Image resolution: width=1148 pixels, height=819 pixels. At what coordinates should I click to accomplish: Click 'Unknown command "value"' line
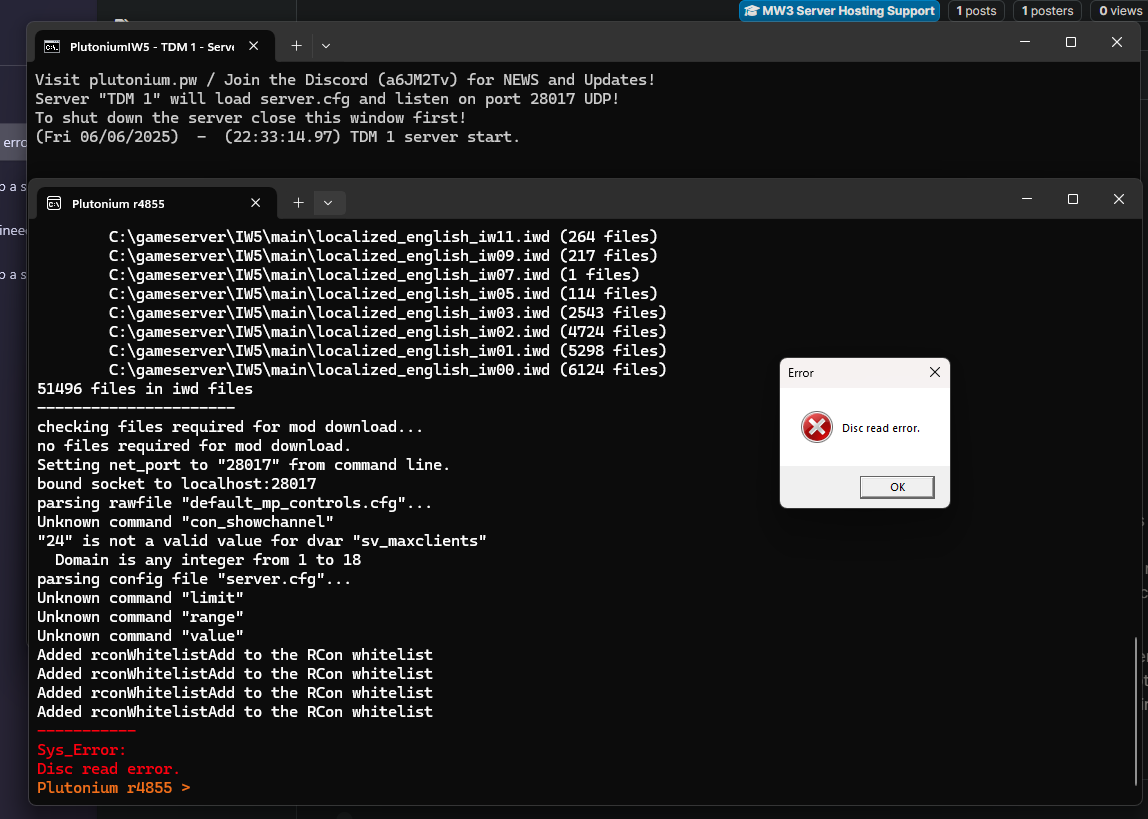(141, 636)
